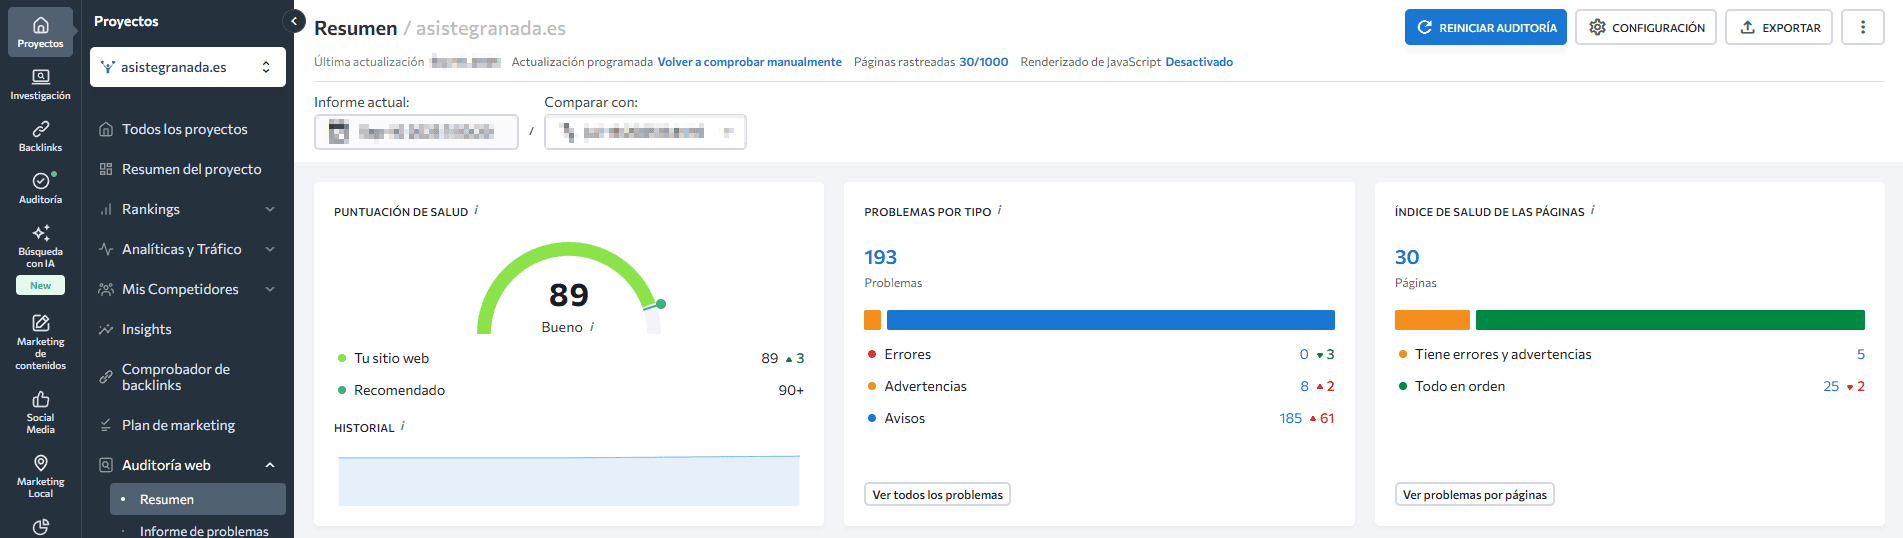Viewport: 1903px width, 538px height.
Task: Click the blue Avisos bar segment
Action: coord(1110,320)
